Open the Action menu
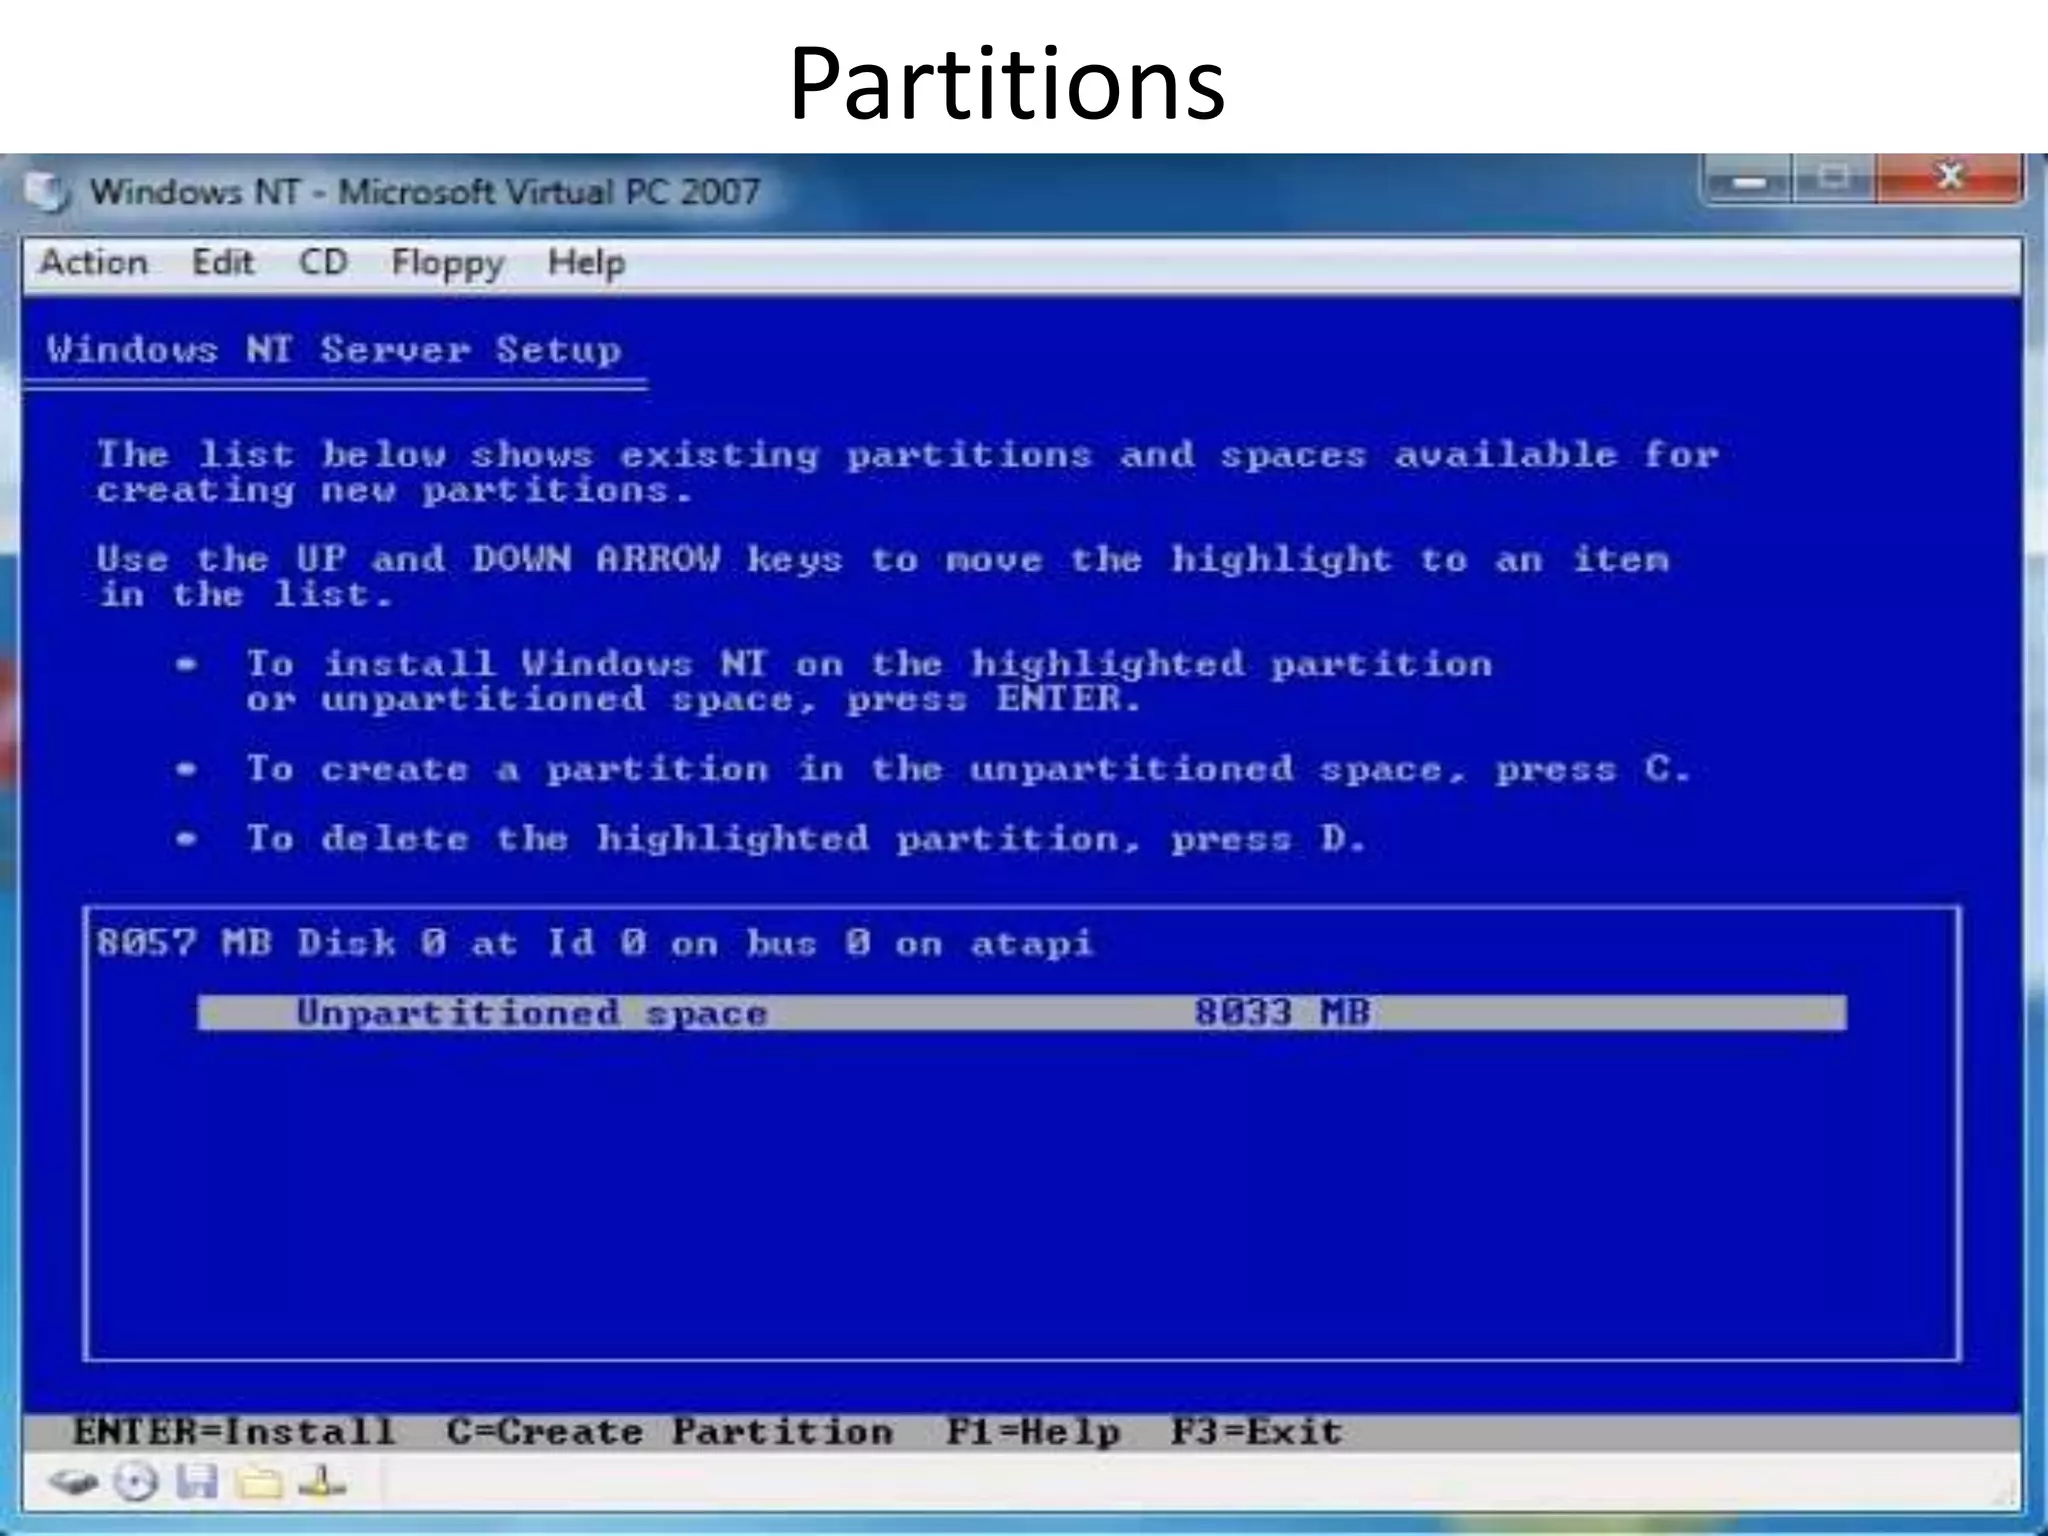 coord(94,263)
